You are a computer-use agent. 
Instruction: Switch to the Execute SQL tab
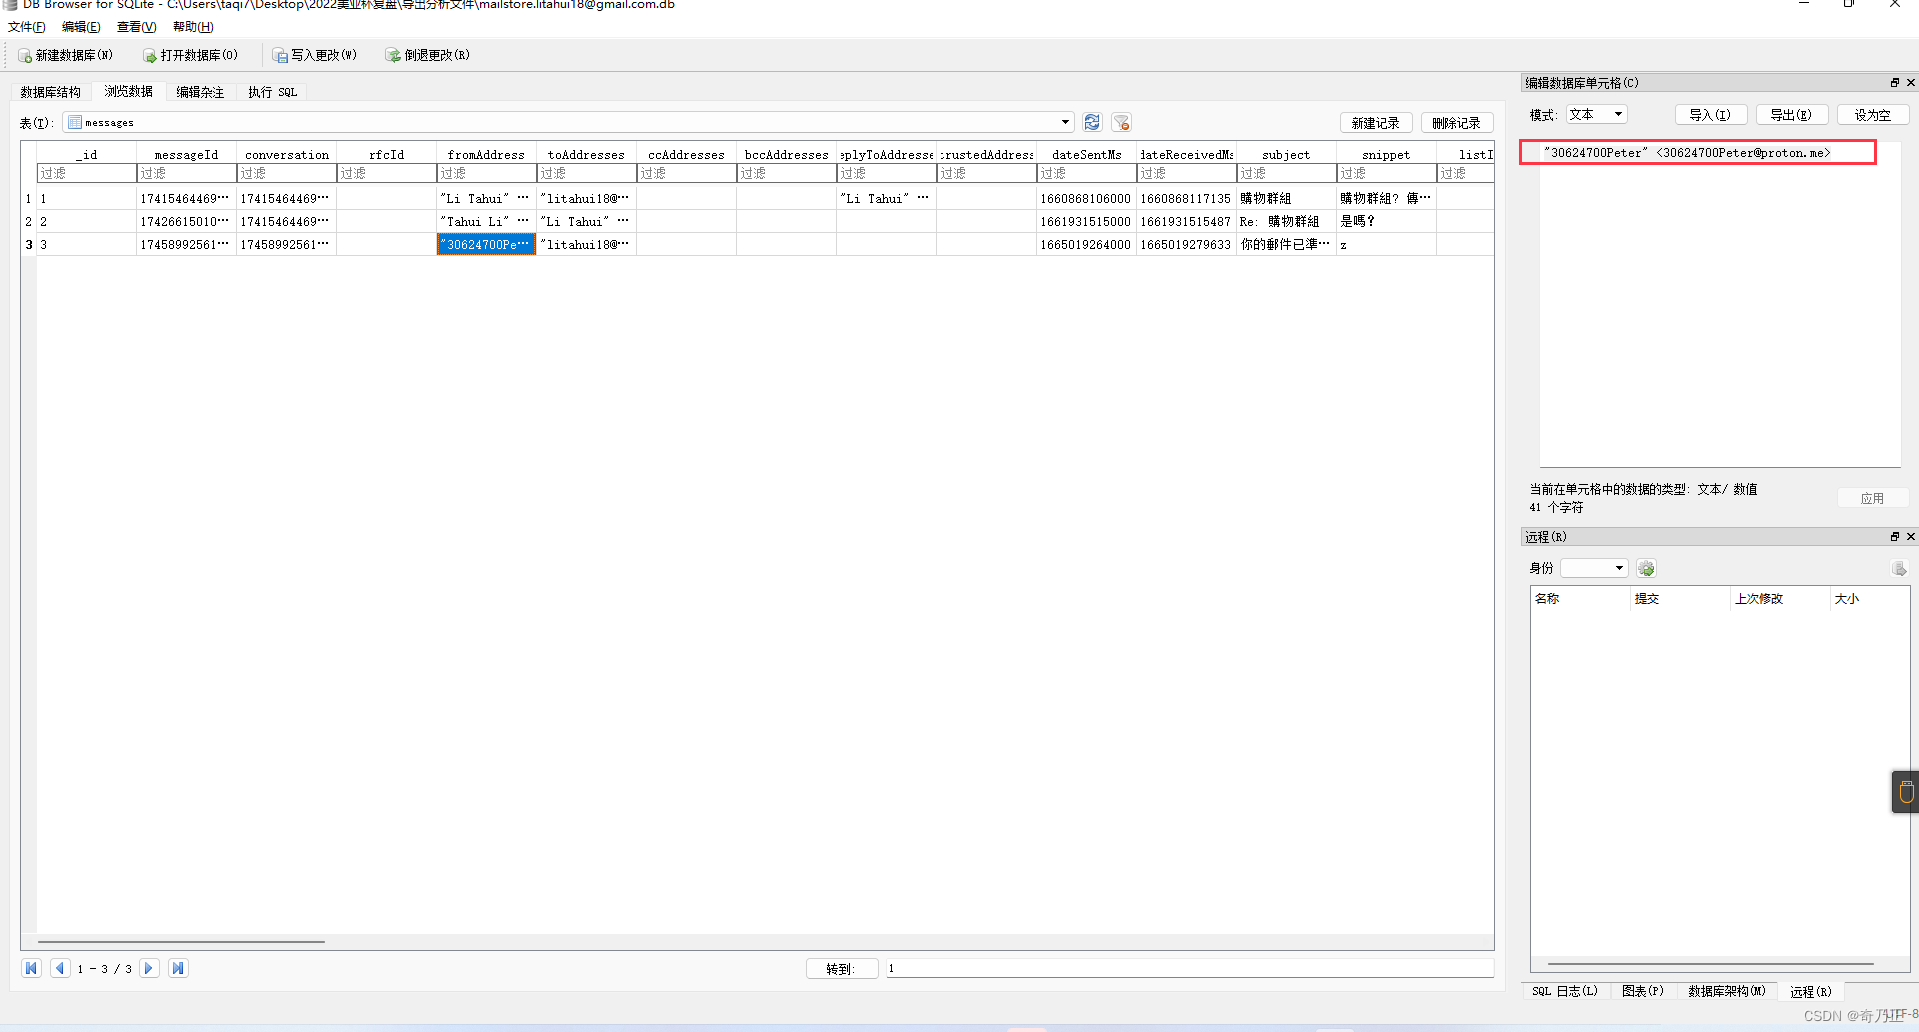click(x=273, y=92)
